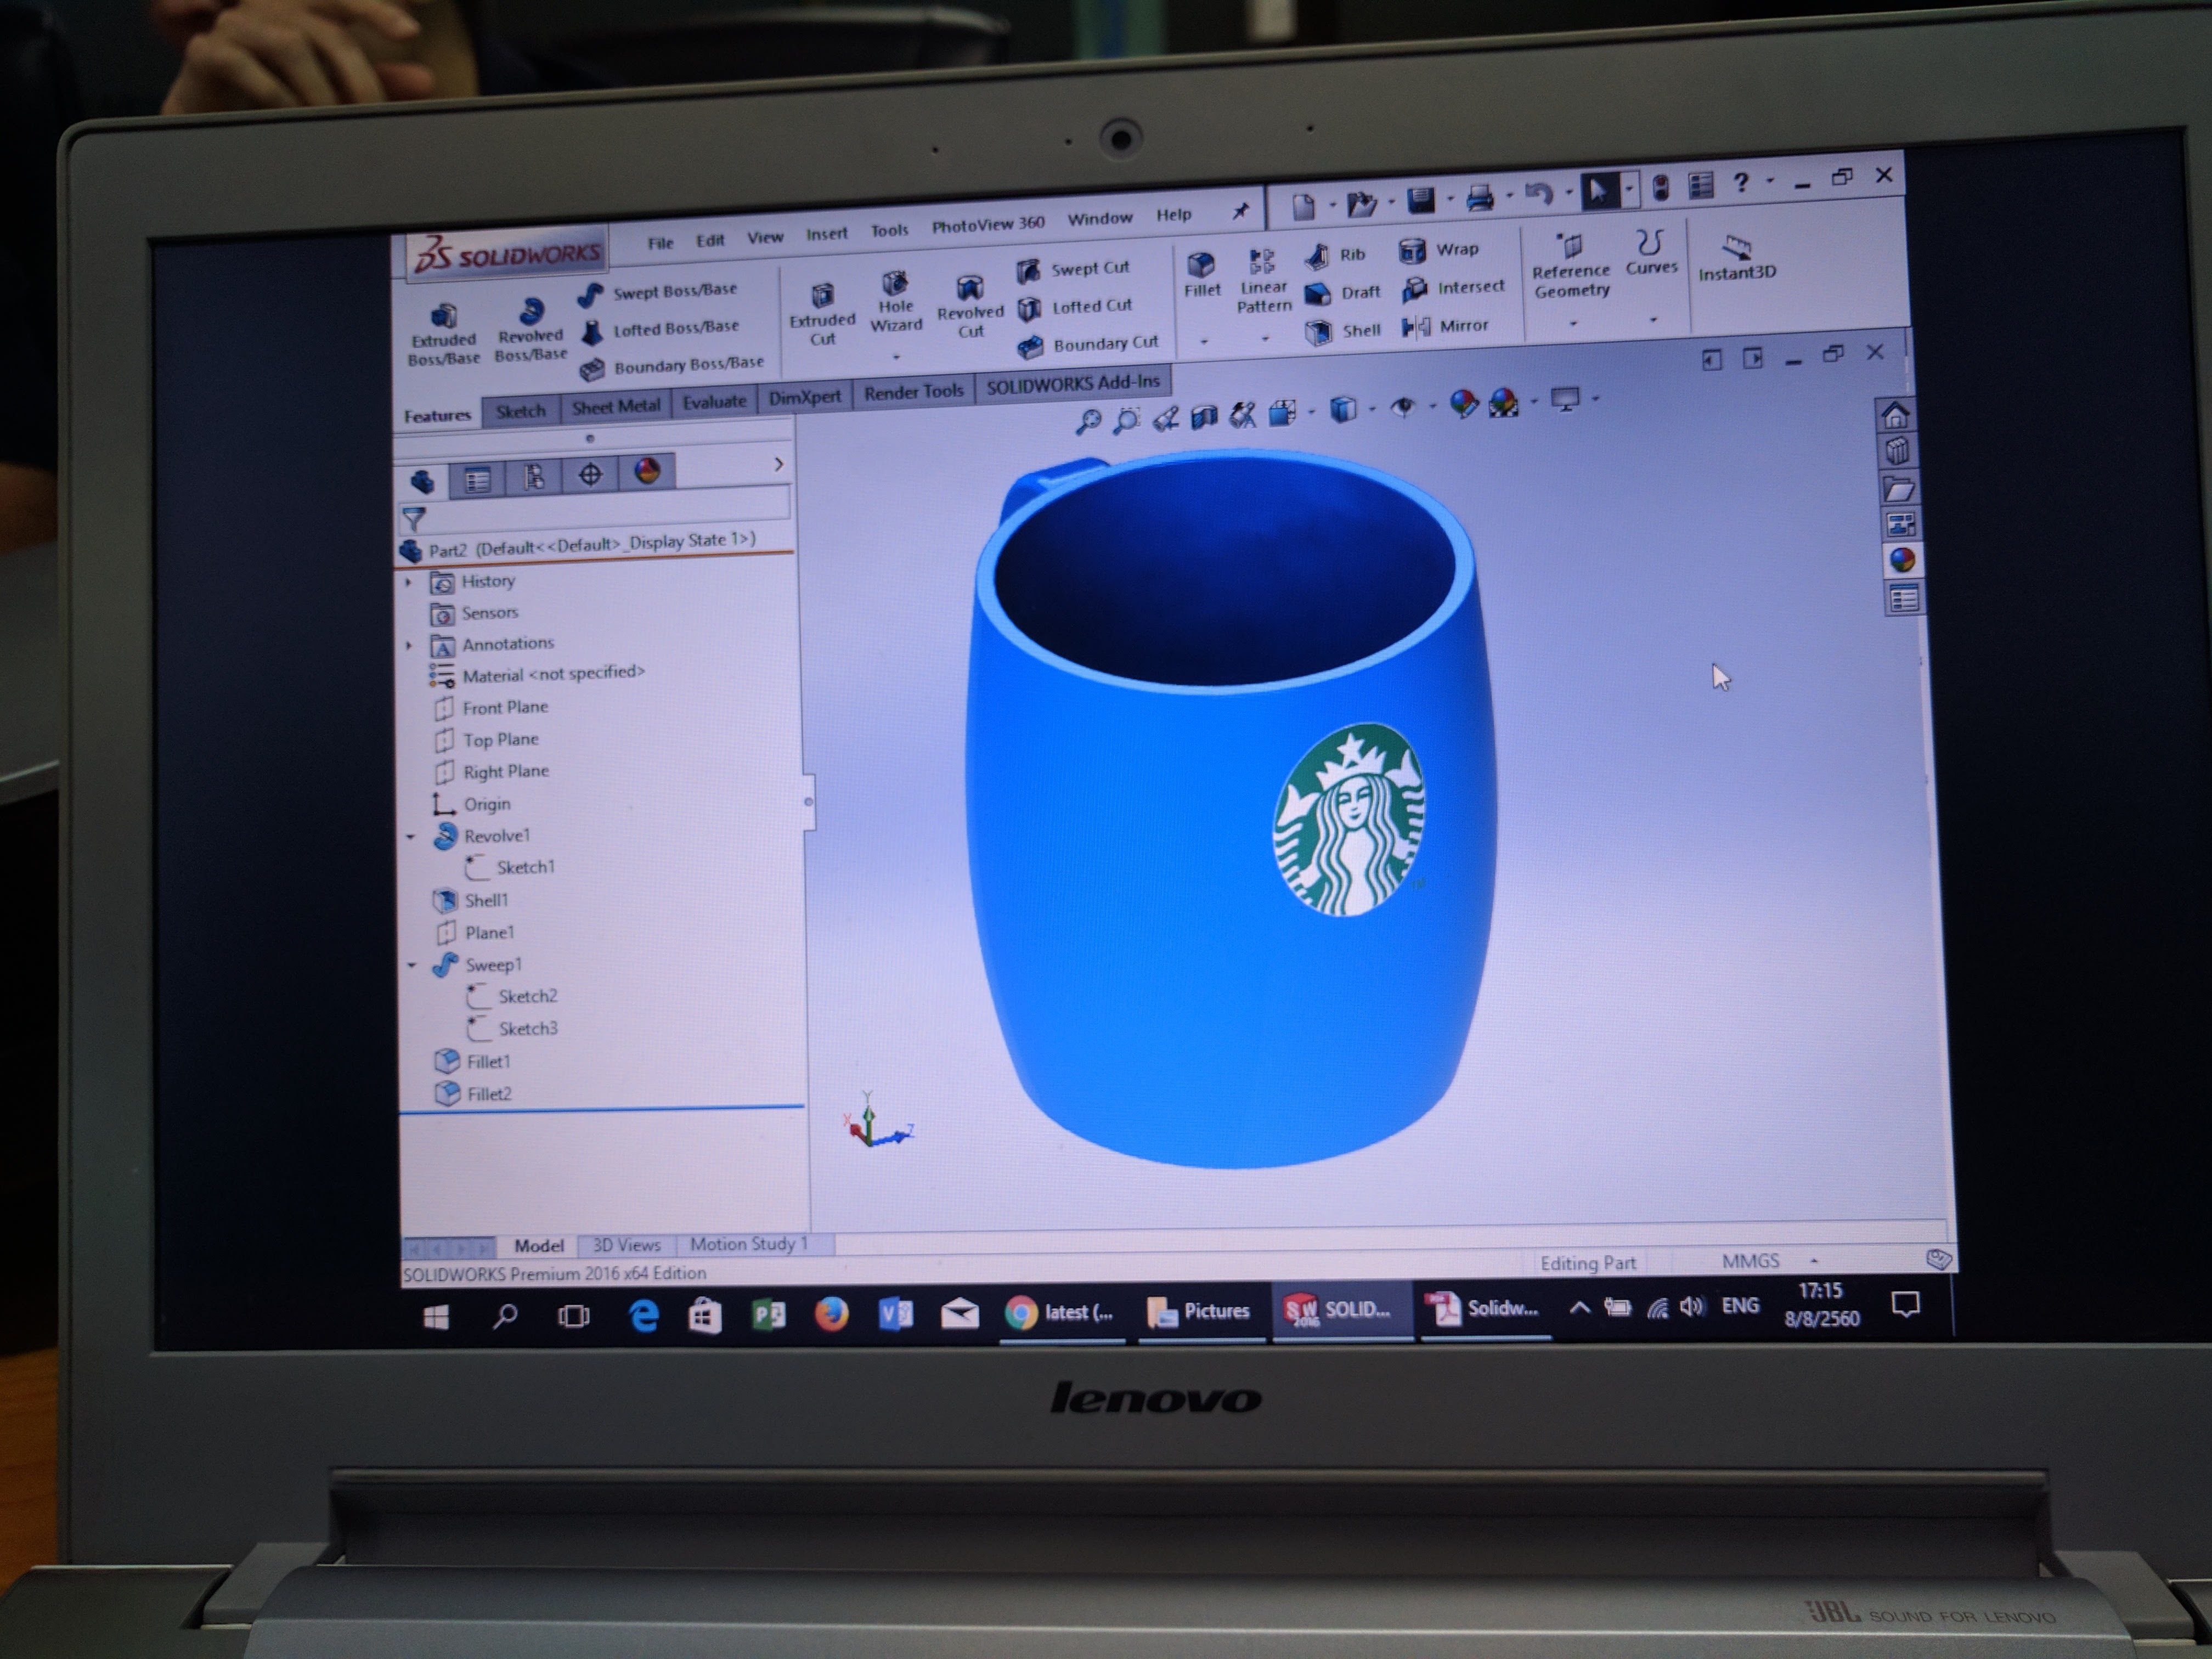Select Sketch1 in the feature tree
The height and width of the screenshot is (1659, 2212).
[x=525, y=868]
